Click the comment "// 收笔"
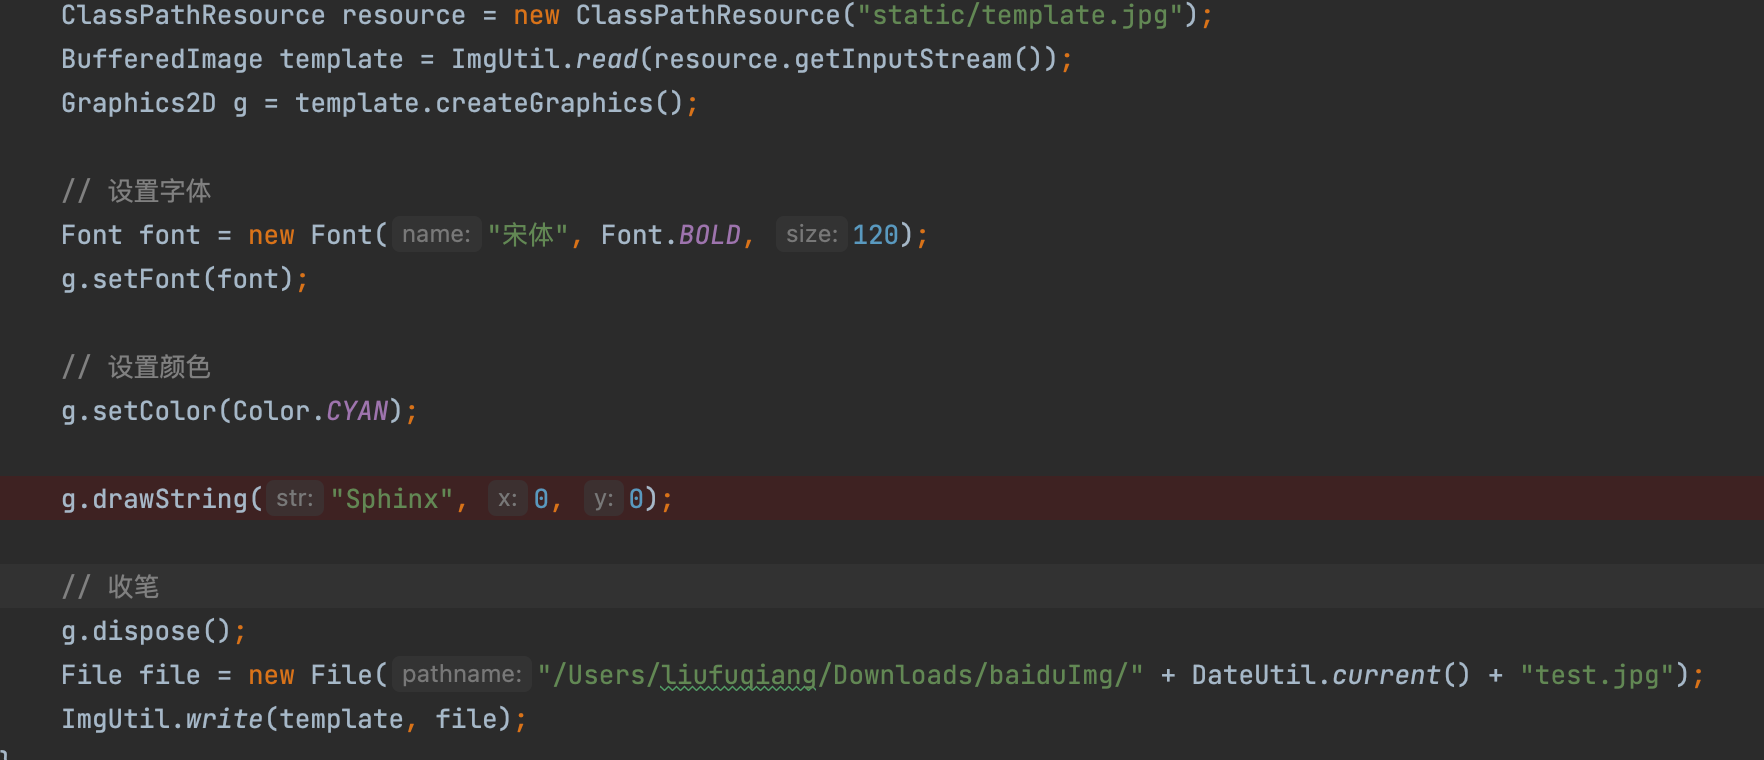This screenshot has width=1764, height=760. 110,587
